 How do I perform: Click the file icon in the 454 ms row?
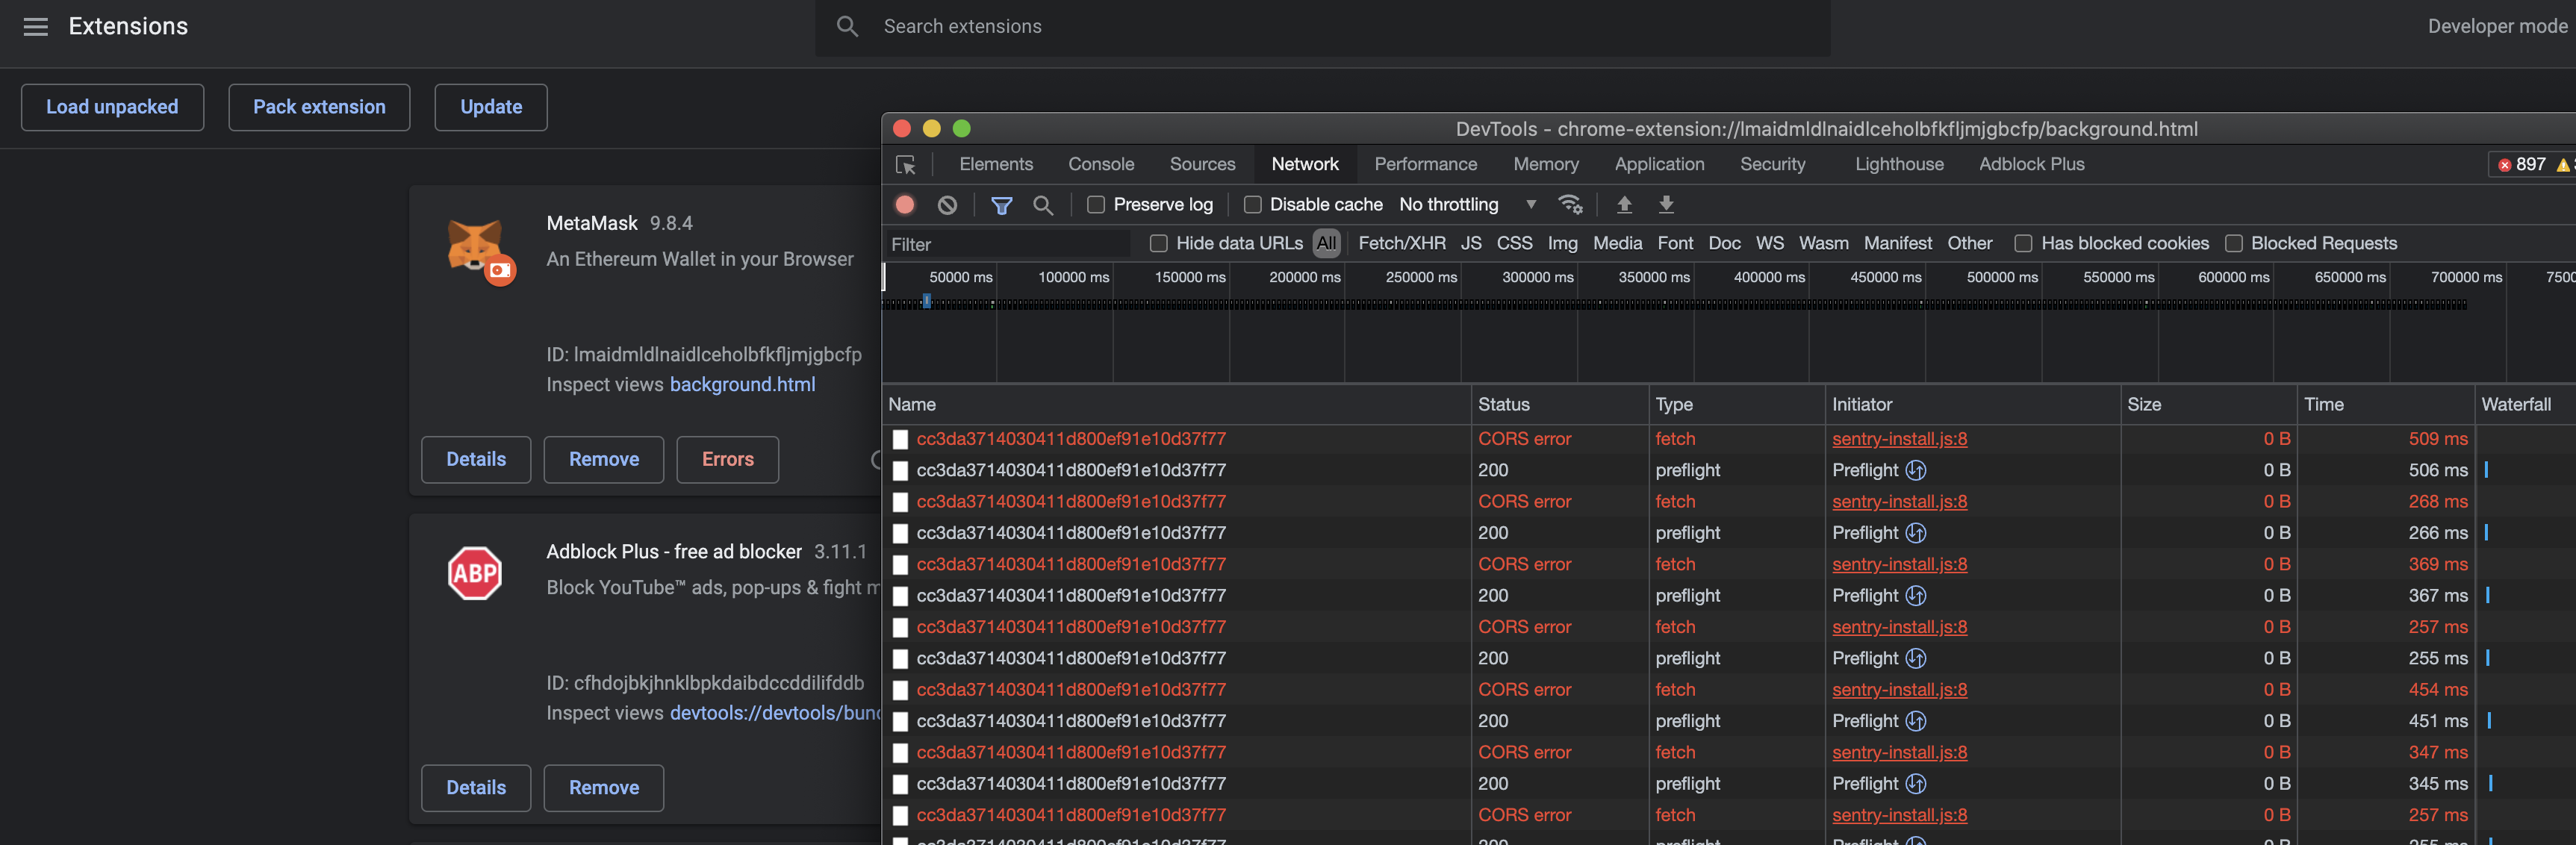coord(900,690)
